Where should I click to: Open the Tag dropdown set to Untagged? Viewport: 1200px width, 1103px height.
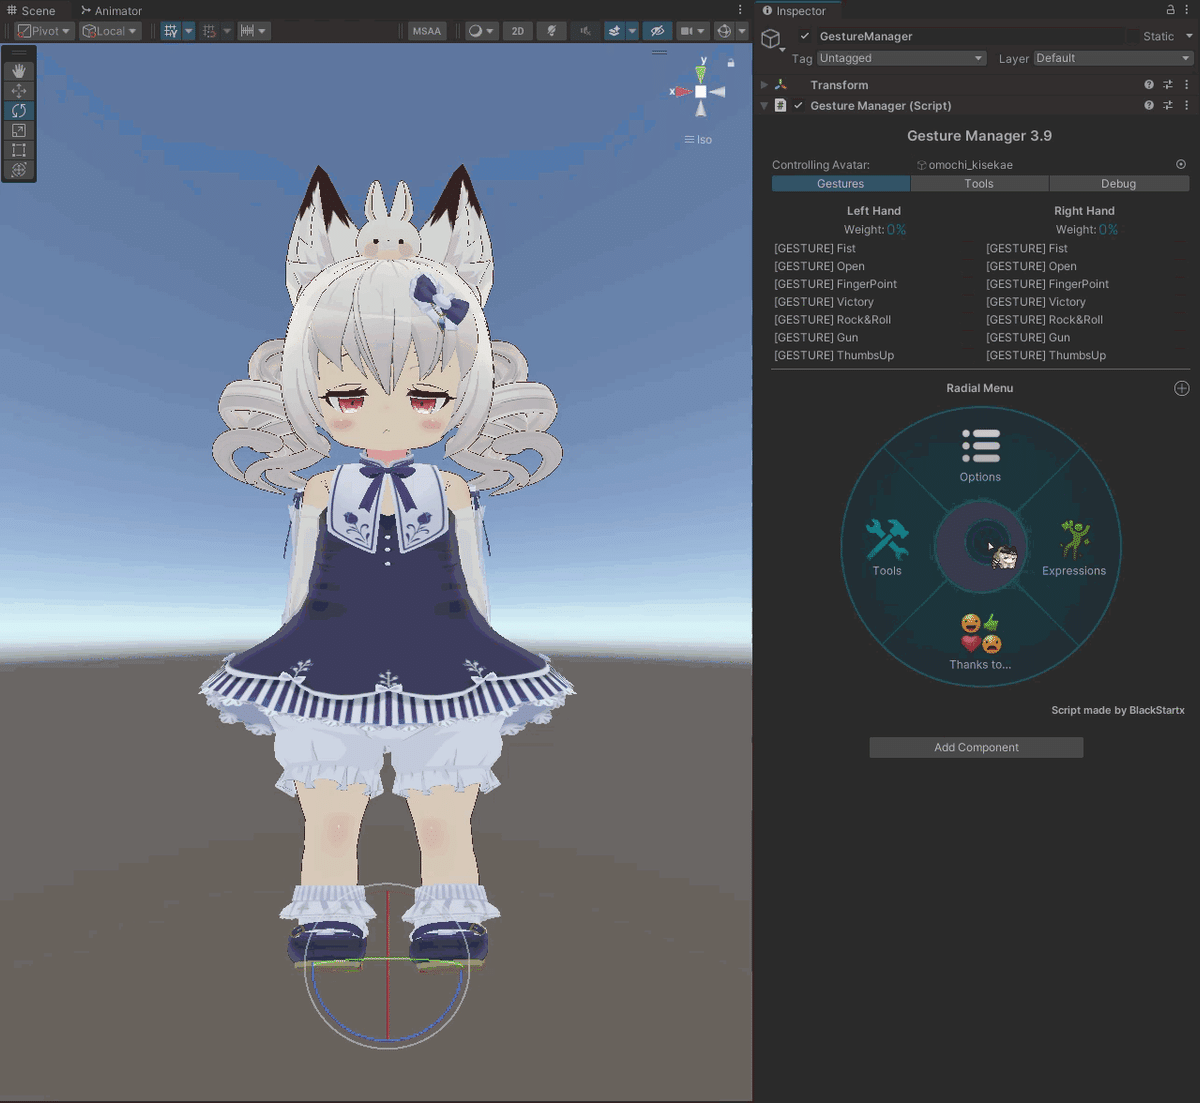point(900,58)
